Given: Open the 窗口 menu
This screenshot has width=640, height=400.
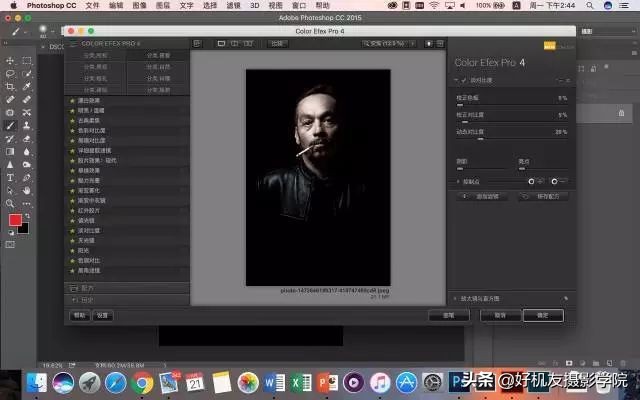Looking at the screenshot, I should pos(299,5).
